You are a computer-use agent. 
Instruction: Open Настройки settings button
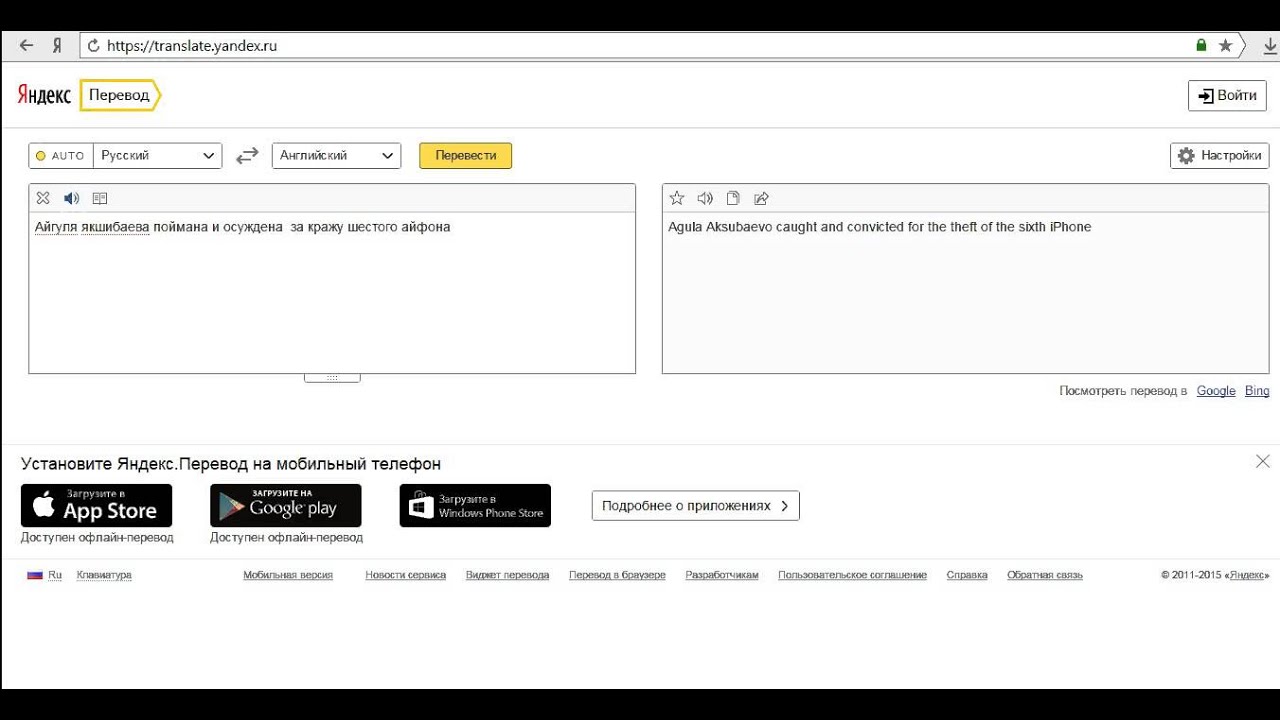click(1220, 156)
